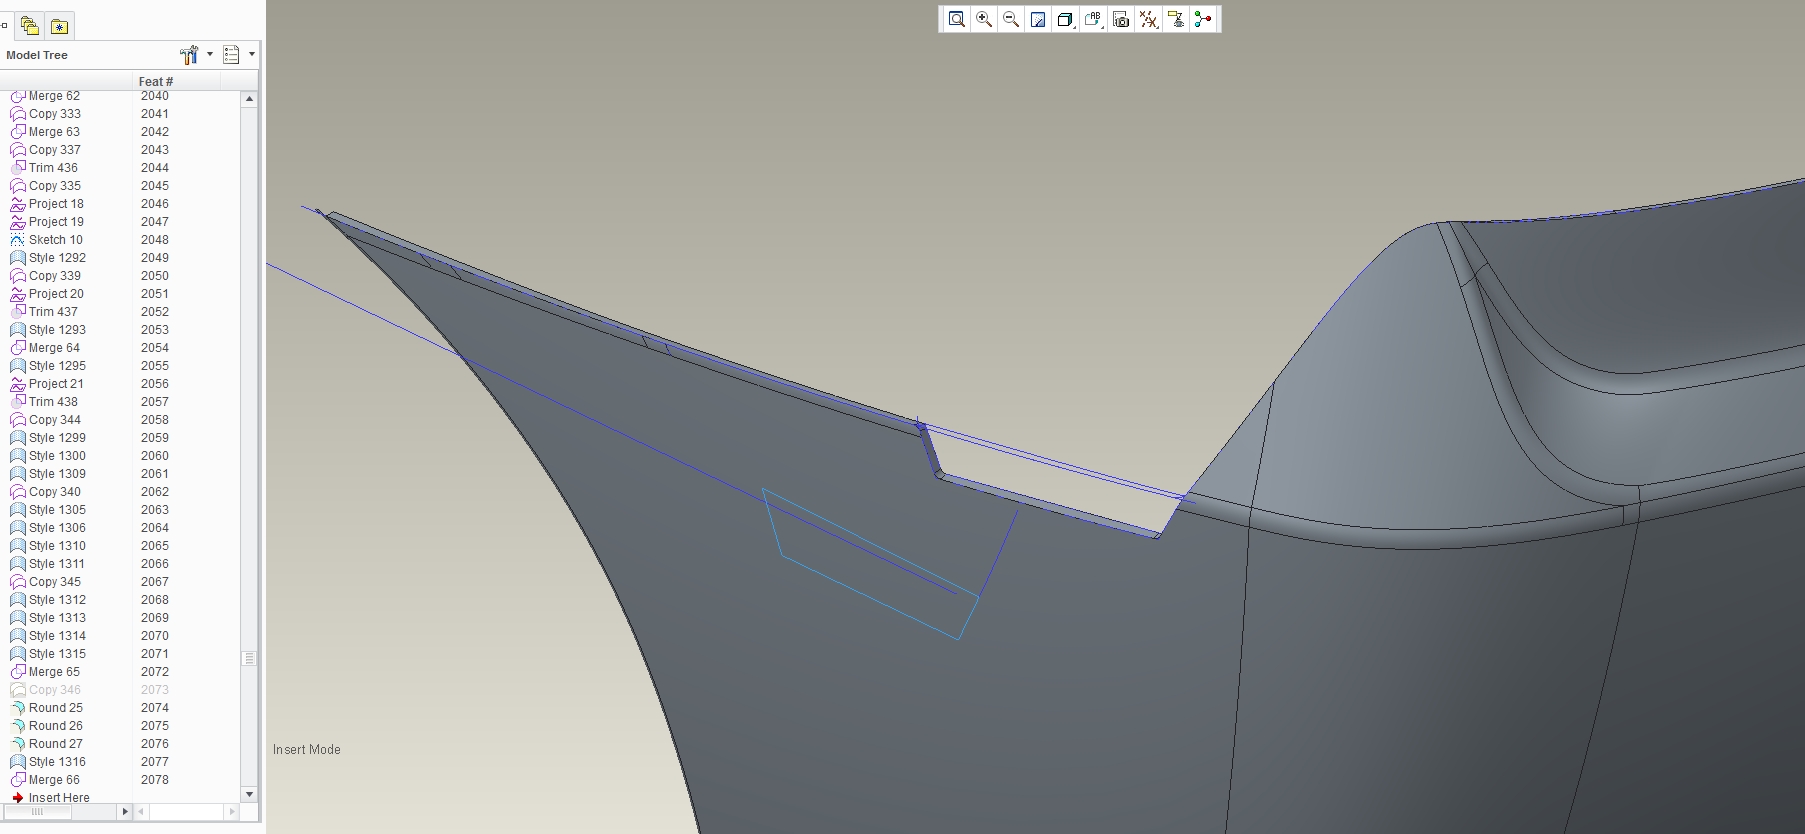Click the model tree scroll up arrow

point(249,99)
